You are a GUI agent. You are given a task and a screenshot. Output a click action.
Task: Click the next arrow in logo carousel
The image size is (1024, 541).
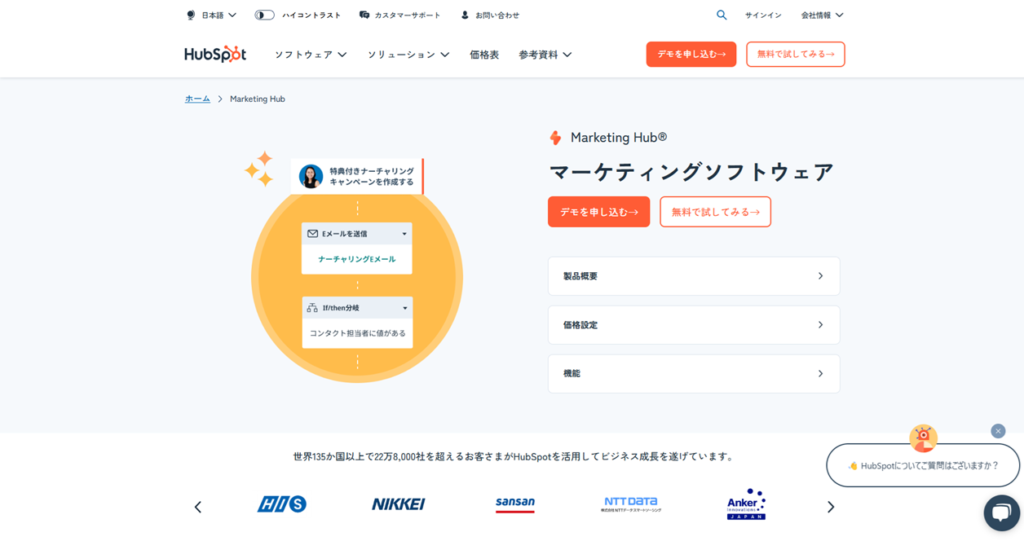(x=830, y=507)
